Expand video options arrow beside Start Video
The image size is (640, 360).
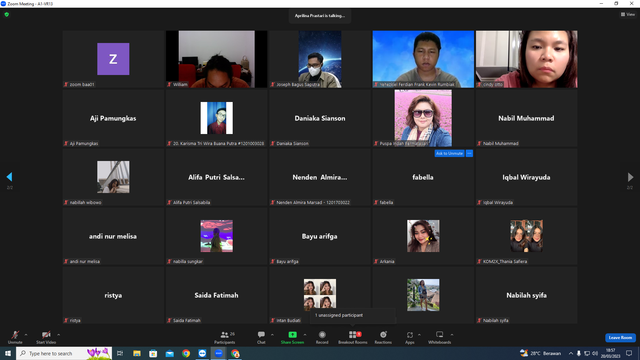[58, 335]
